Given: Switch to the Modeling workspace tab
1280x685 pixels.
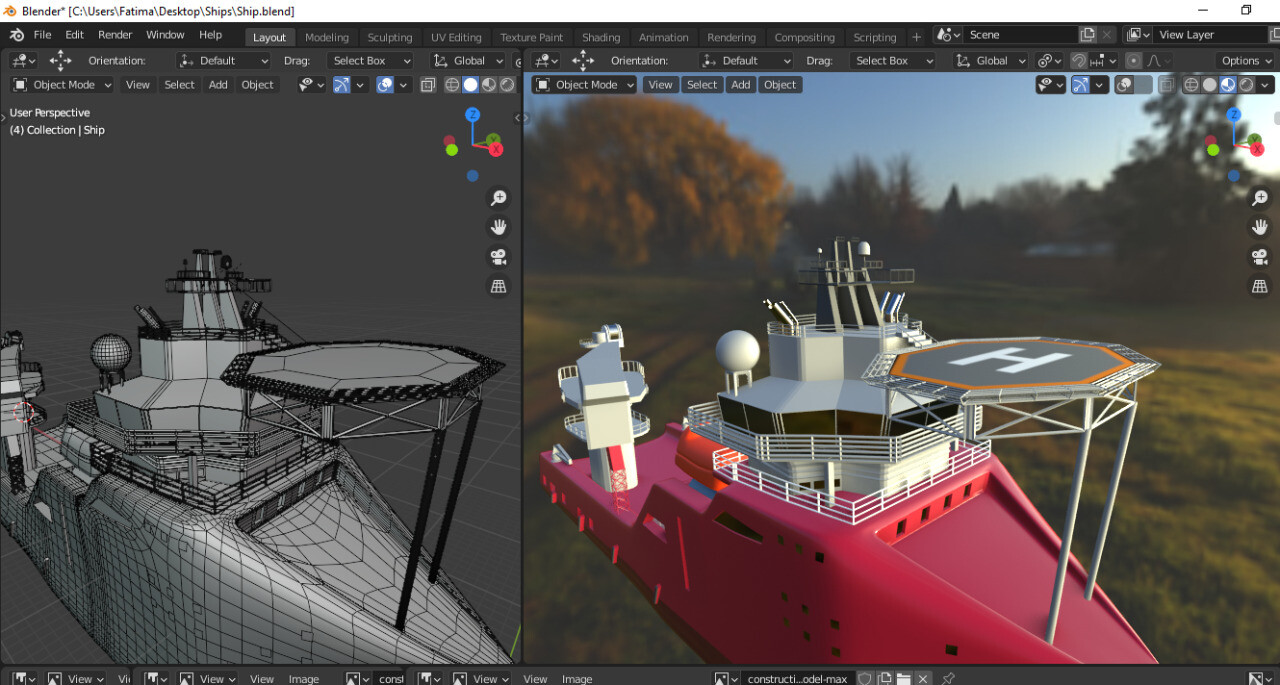Looking at the screenshot, I should click(327, 37).
